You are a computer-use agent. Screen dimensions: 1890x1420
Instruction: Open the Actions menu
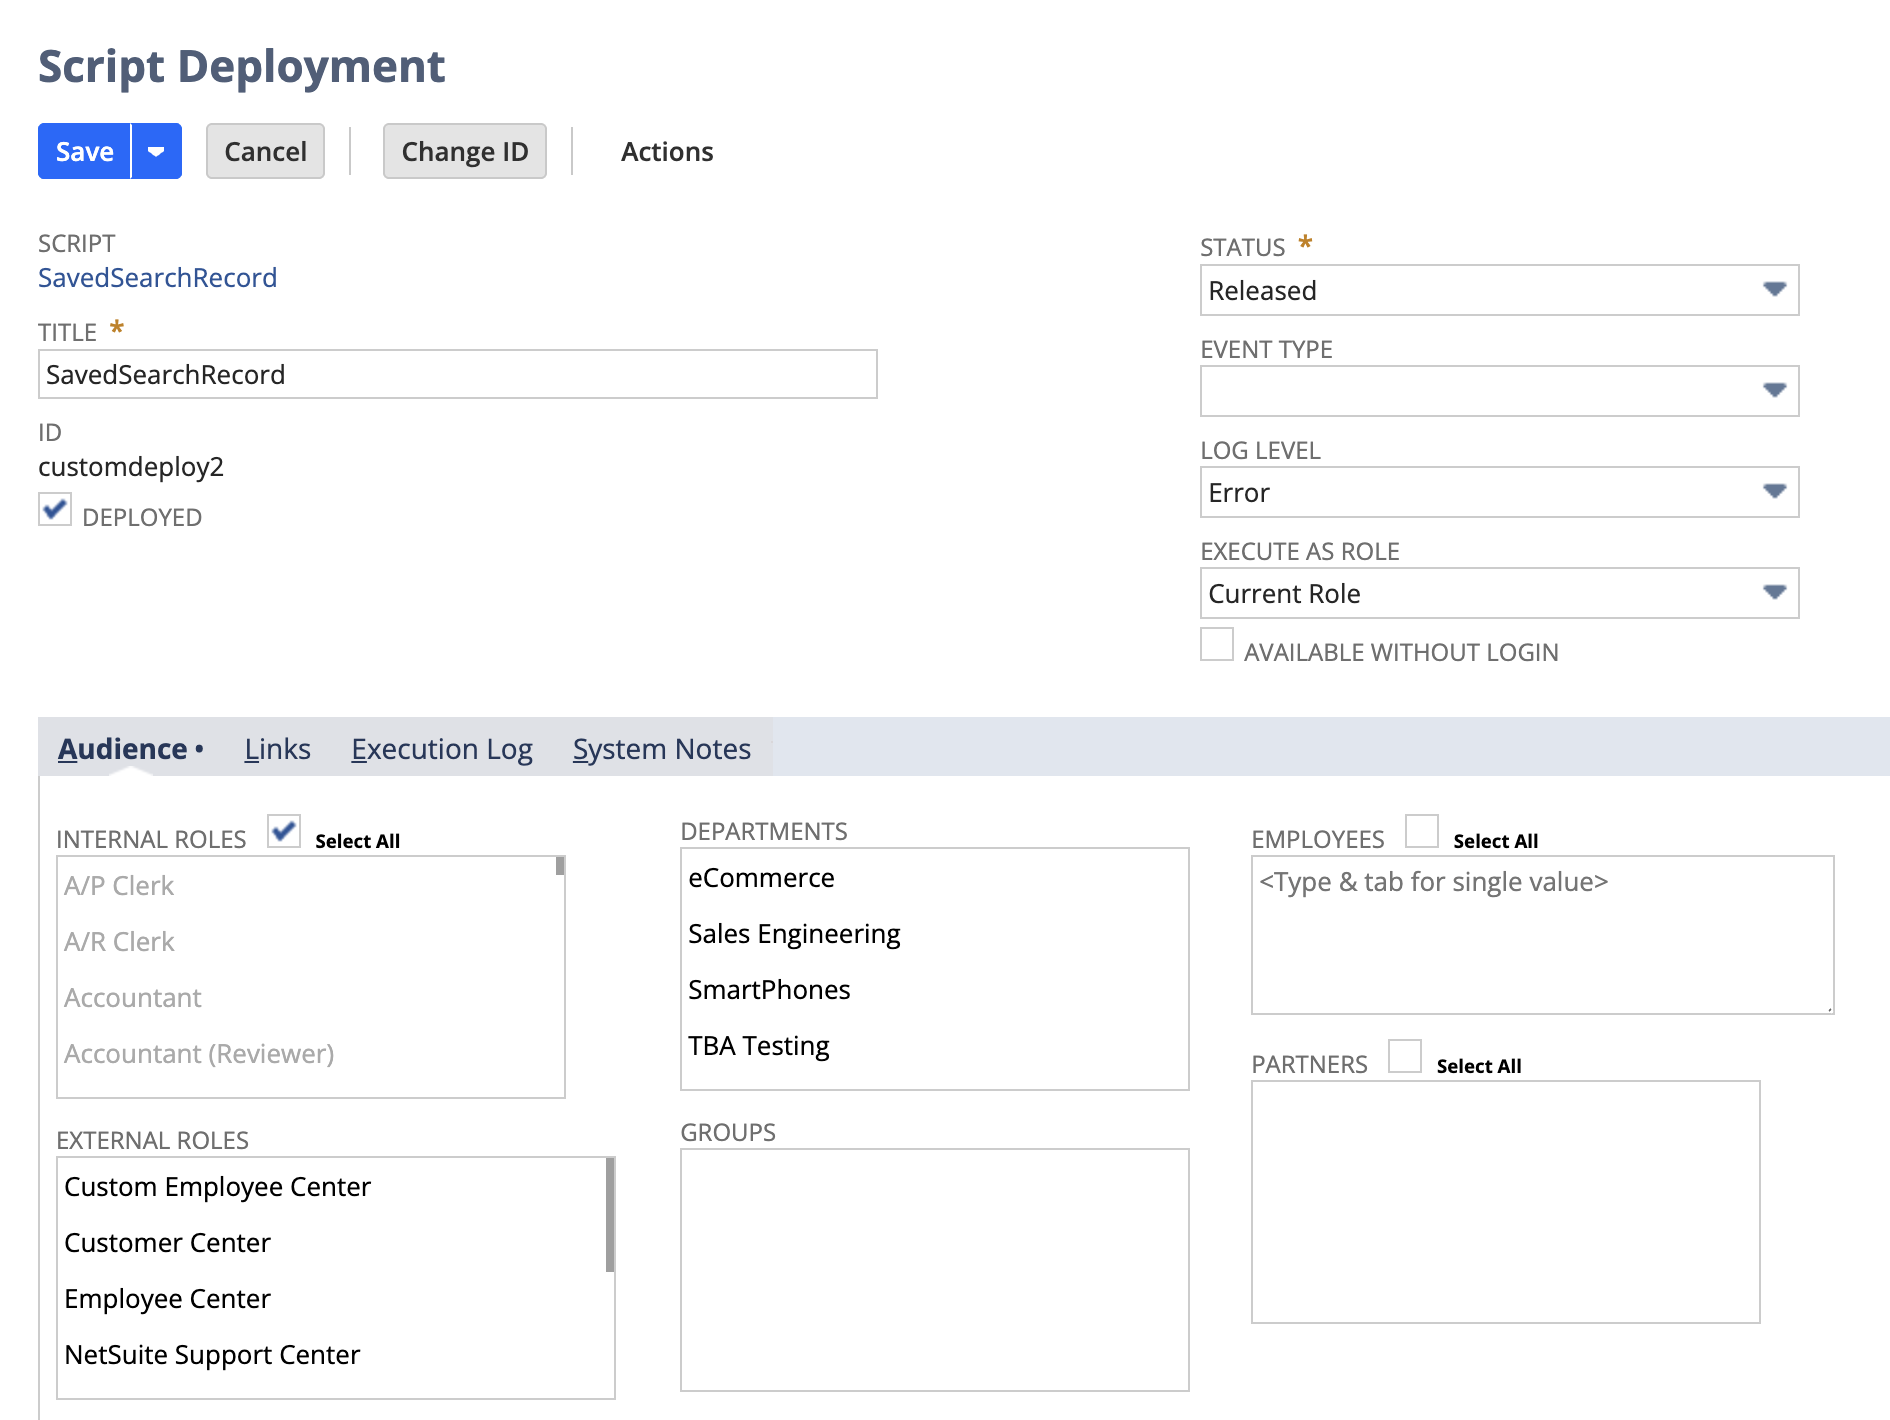pos(667,151)
